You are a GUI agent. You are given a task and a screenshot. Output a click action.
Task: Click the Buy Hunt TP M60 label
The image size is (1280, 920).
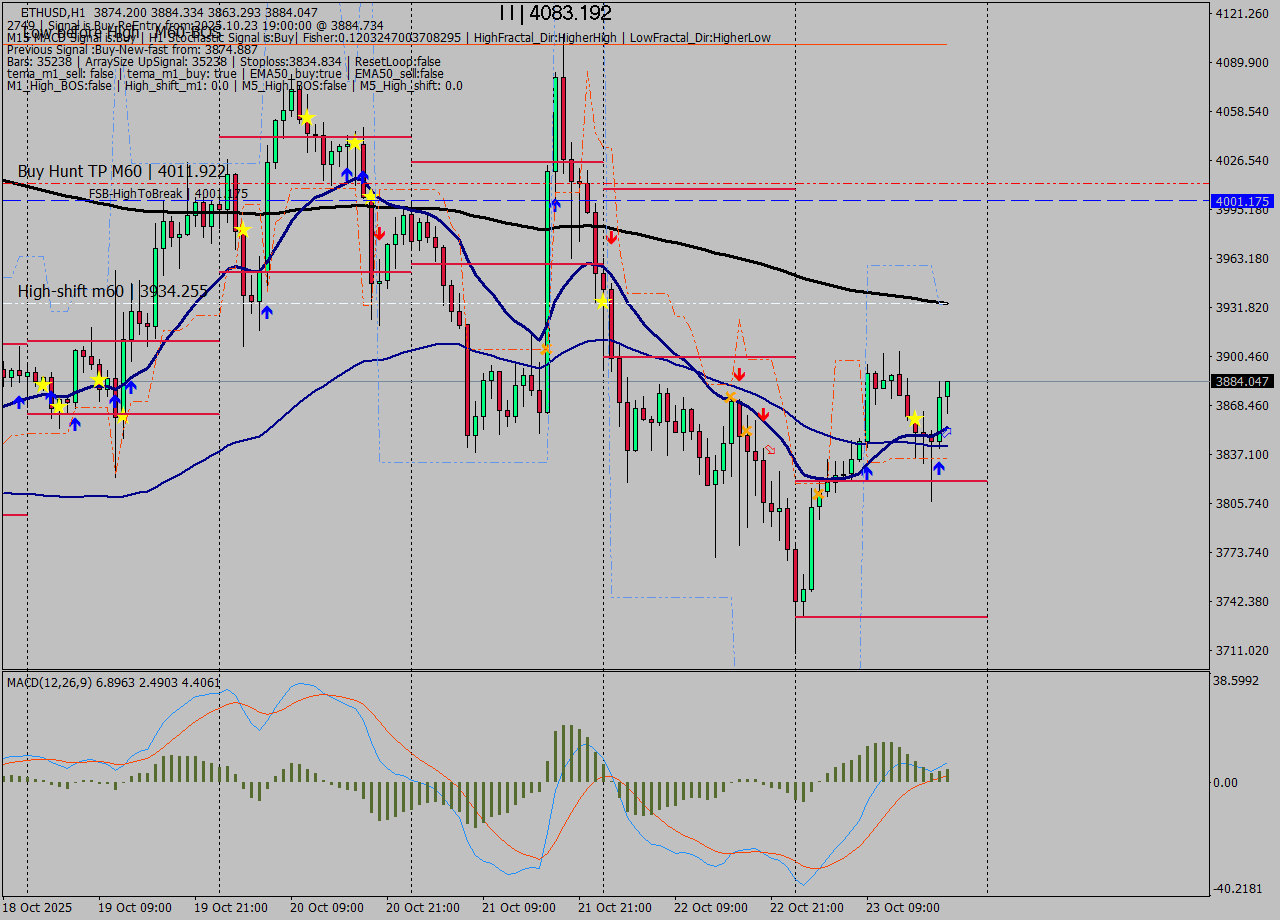[121, 172]
